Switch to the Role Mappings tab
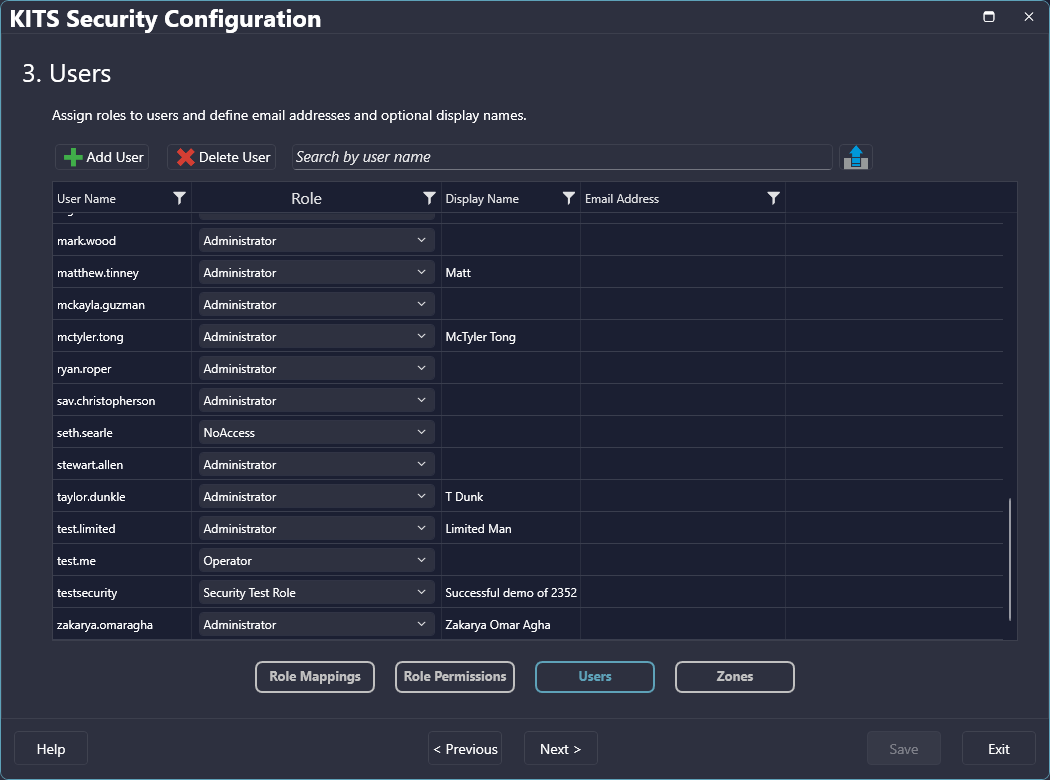 pos(314,677)
